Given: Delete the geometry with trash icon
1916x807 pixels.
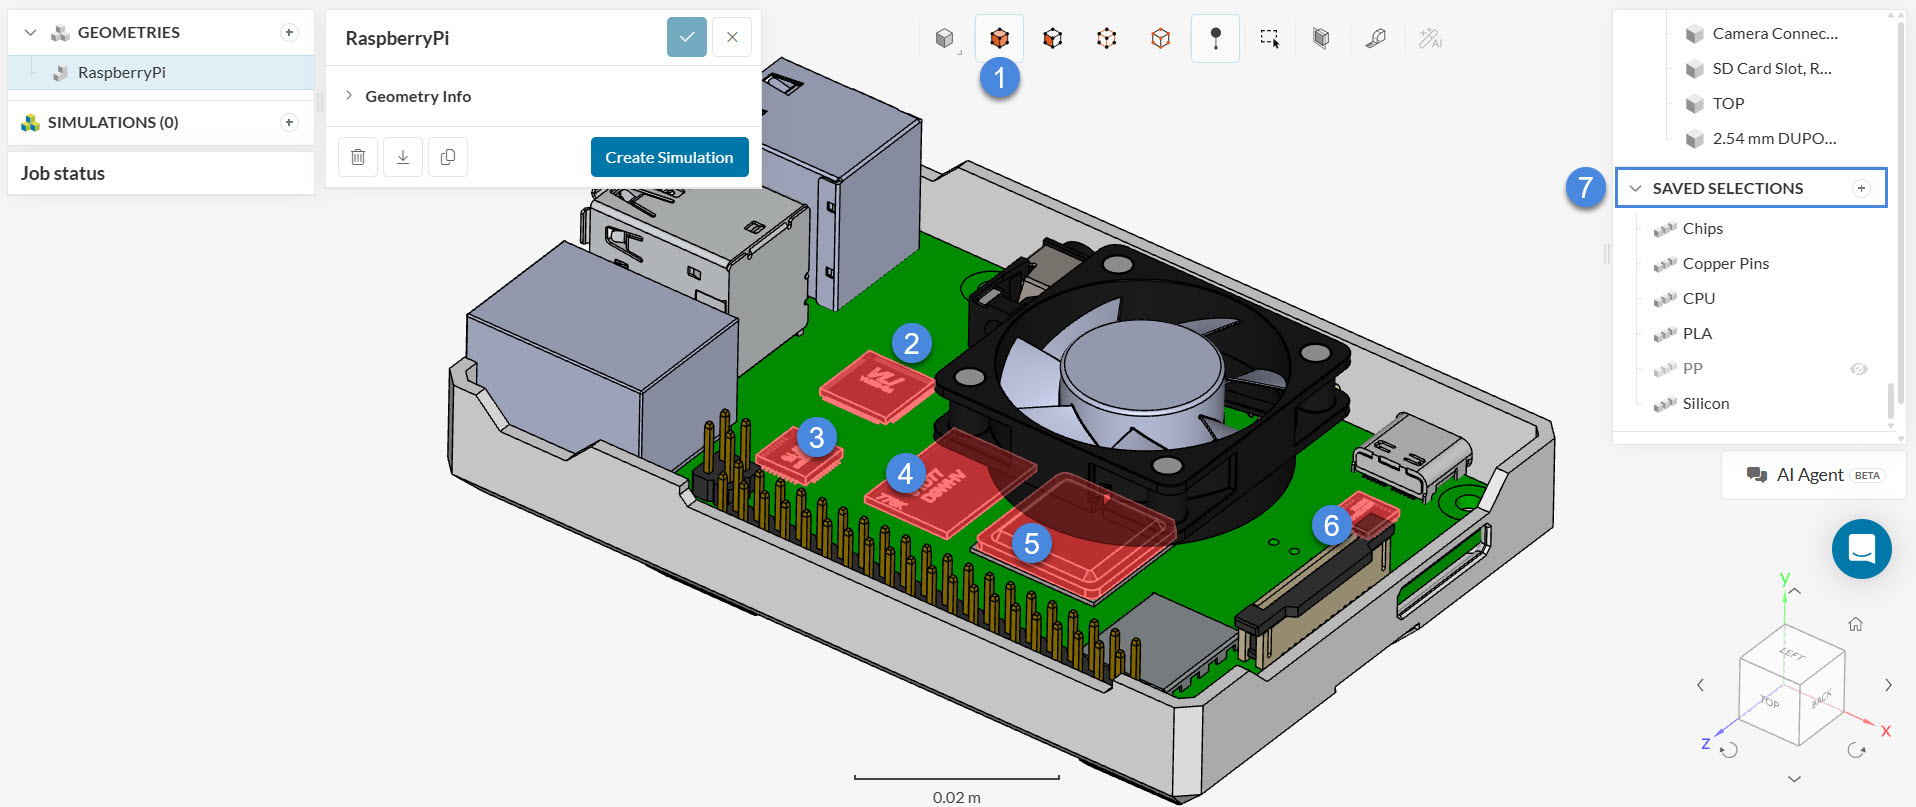Looking at the screenshot, I should pos(358,157).
